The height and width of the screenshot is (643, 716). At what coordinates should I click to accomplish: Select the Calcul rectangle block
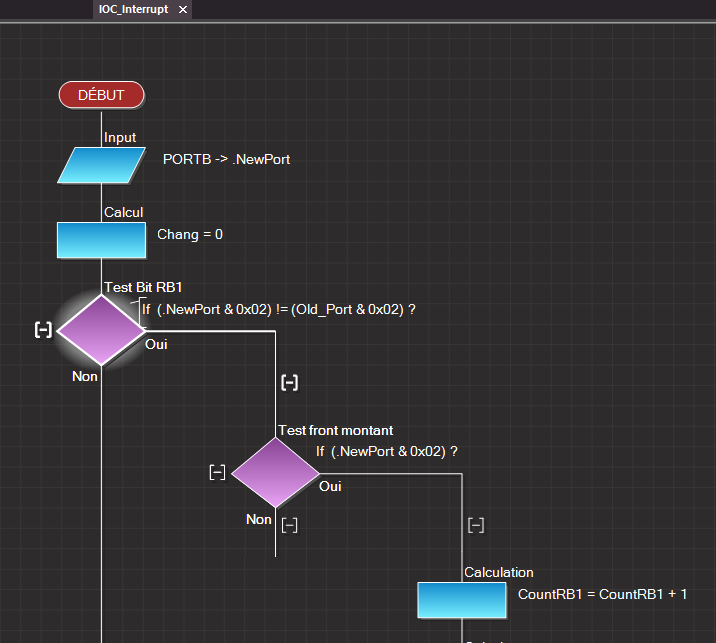pyautogui.click(x=101, y=240)
